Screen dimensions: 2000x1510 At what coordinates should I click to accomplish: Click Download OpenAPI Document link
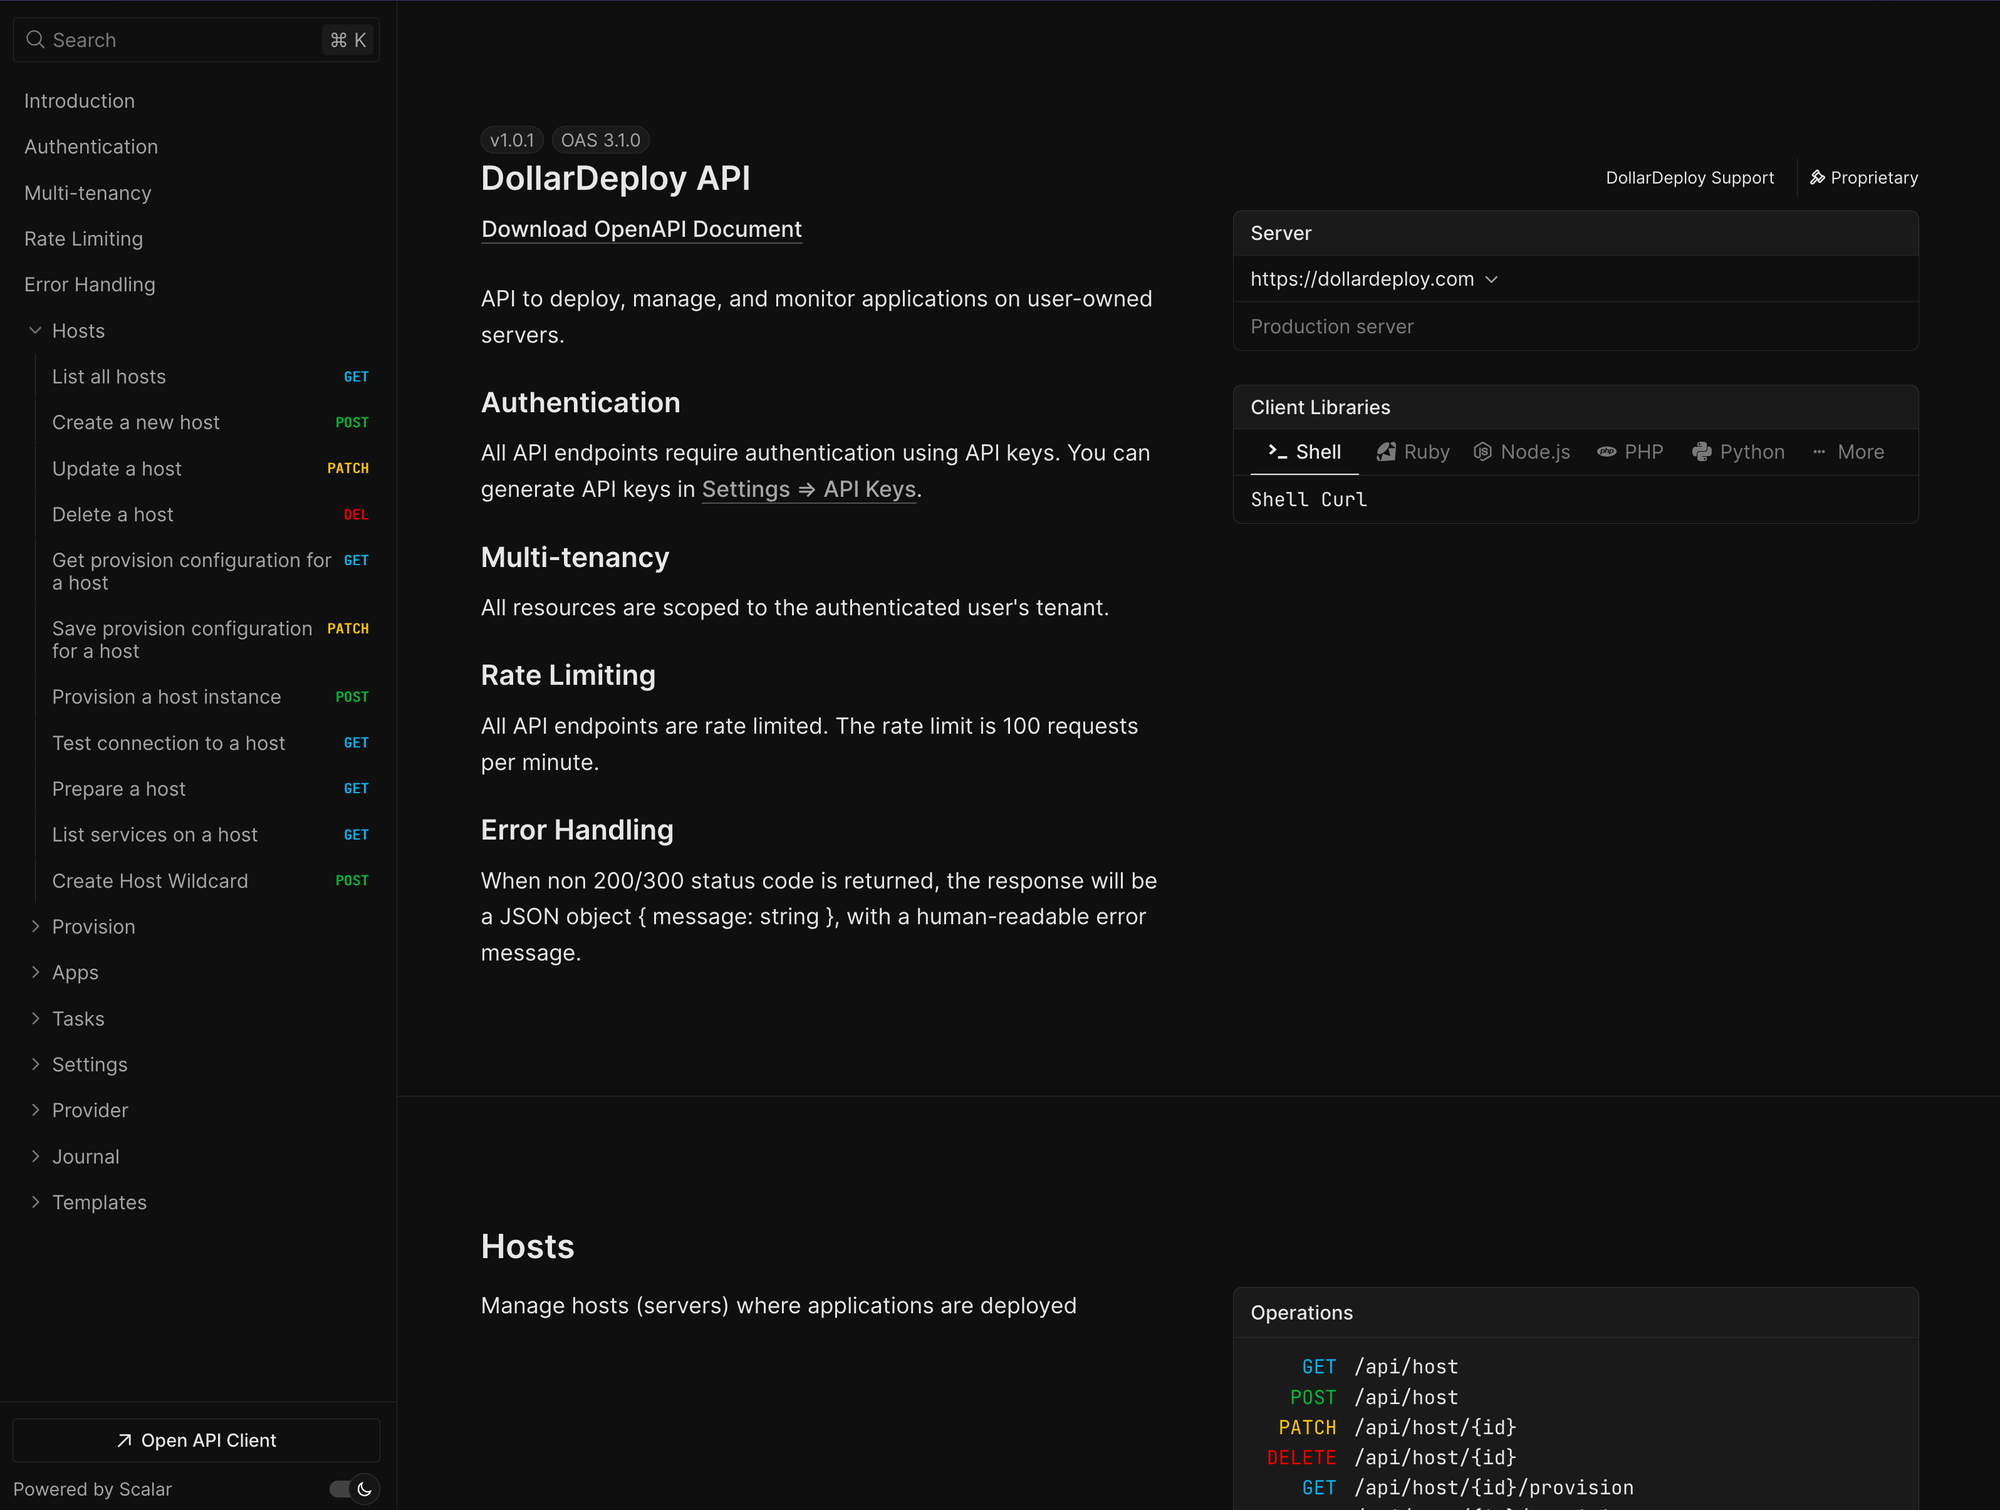tap(641, 229)
